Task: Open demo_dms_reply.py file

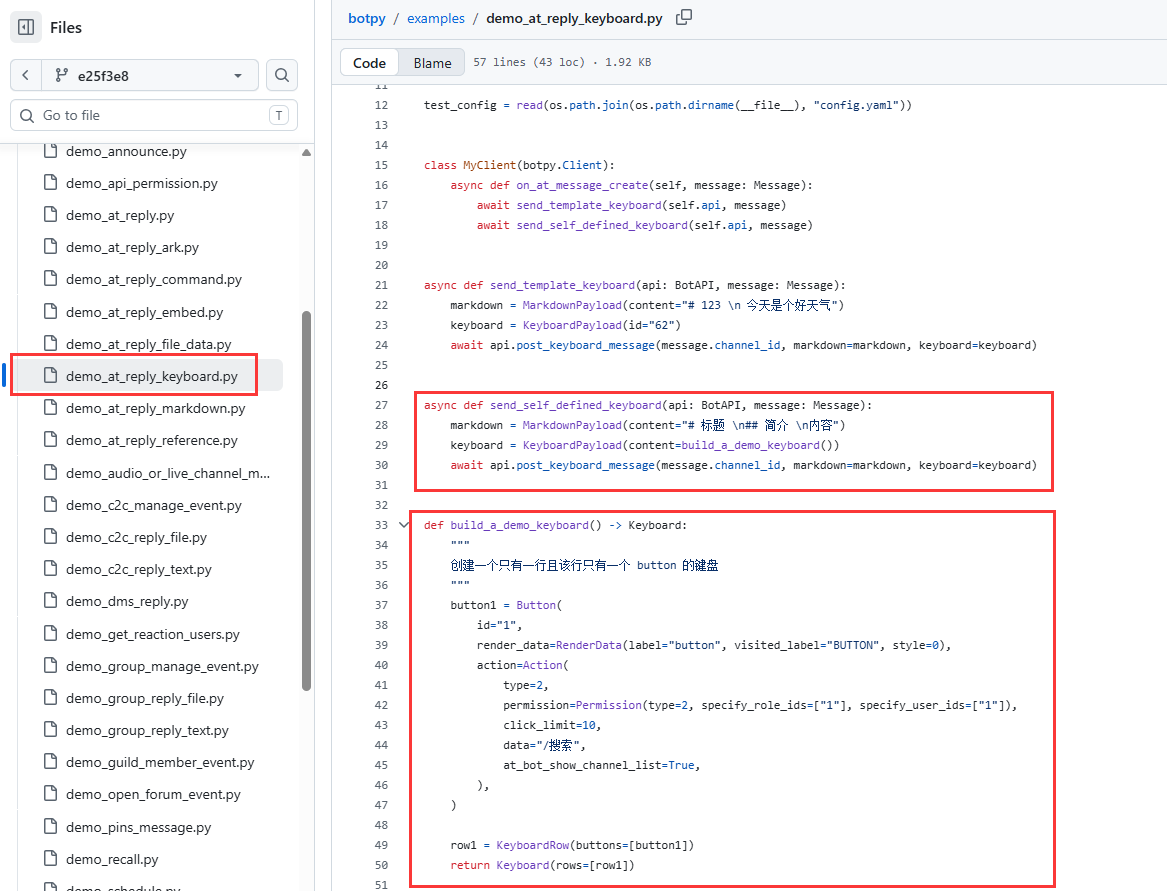Action: click(127, 601)
